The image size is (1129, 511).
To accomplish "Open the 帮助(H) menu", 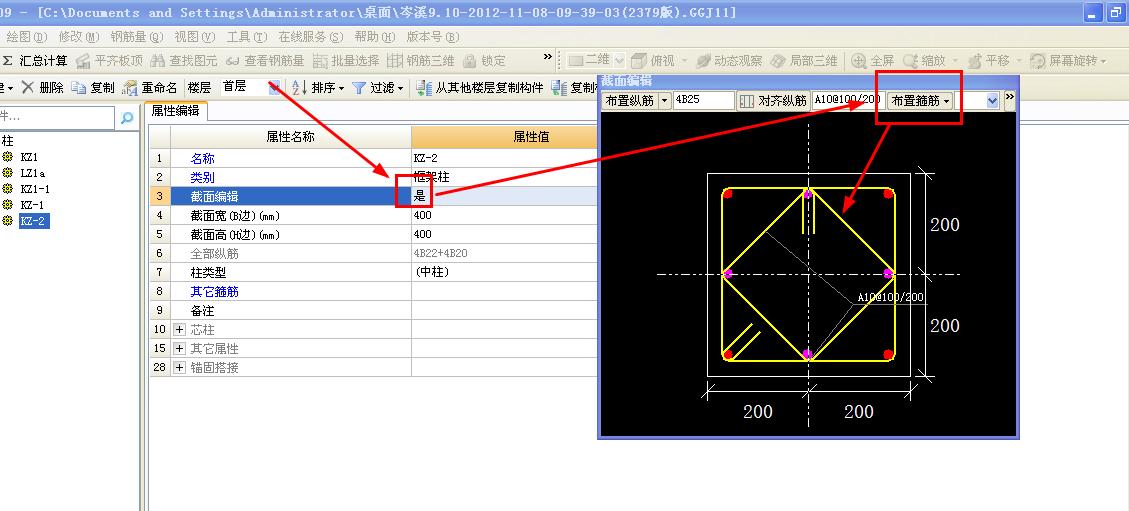I will (x=375, y=37).
